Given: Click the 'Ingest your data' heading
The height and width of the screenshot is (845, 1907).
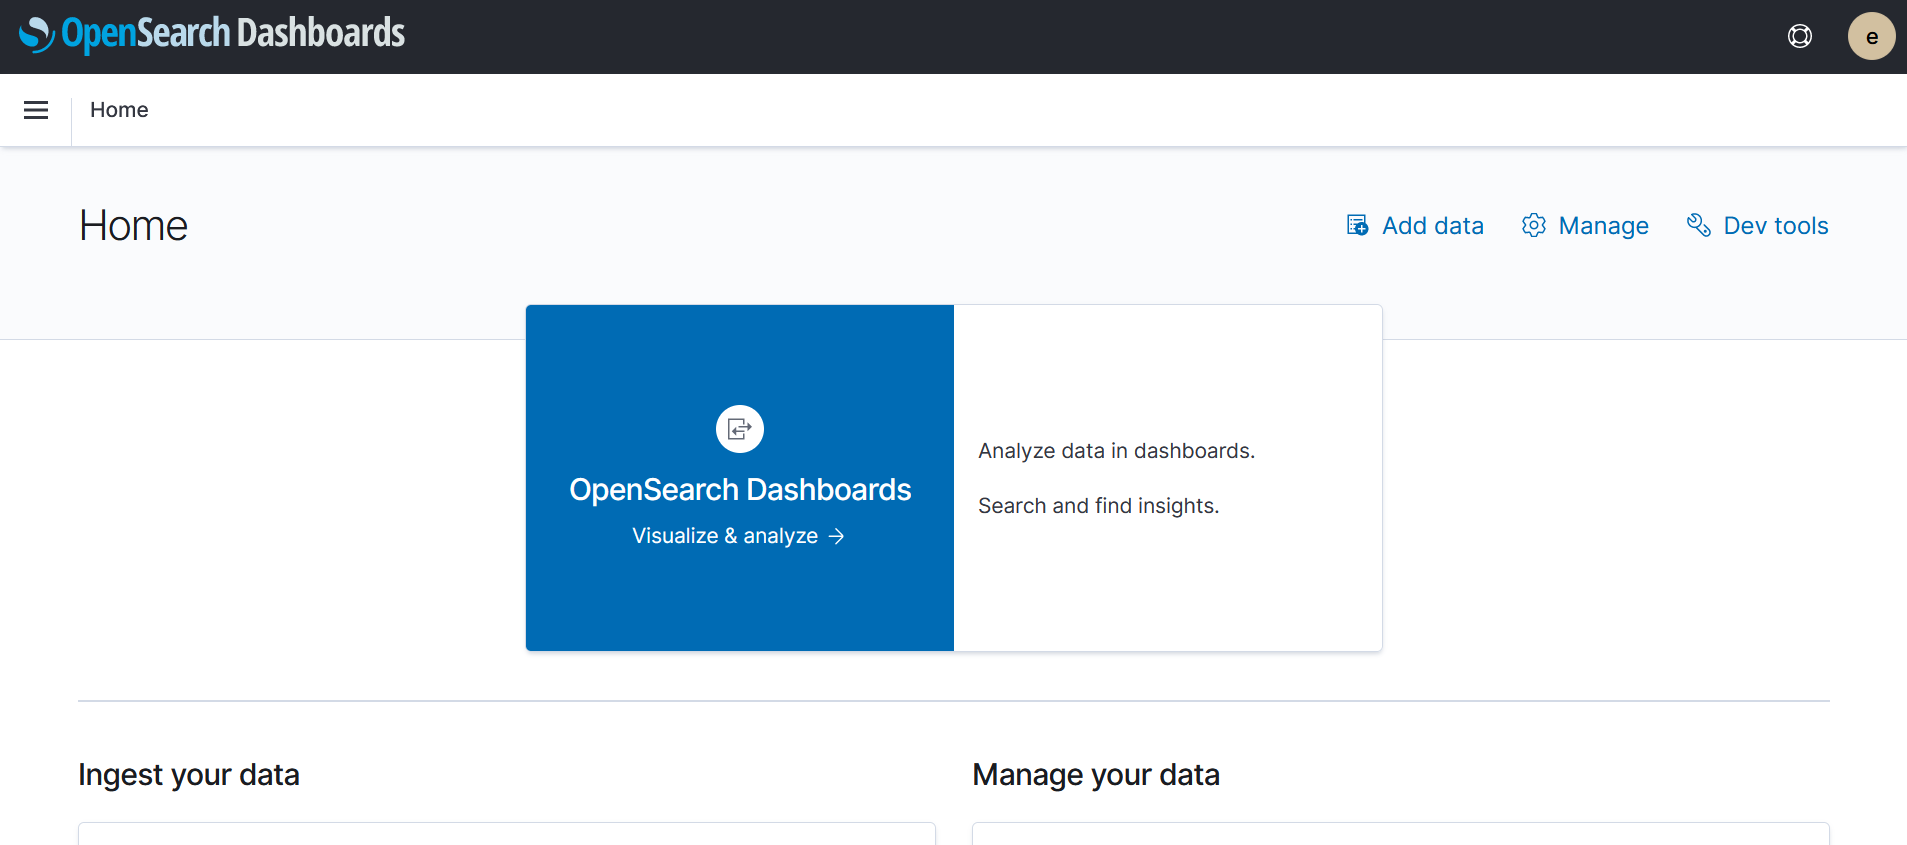Looking at the screenshot, I should (189, 775).
